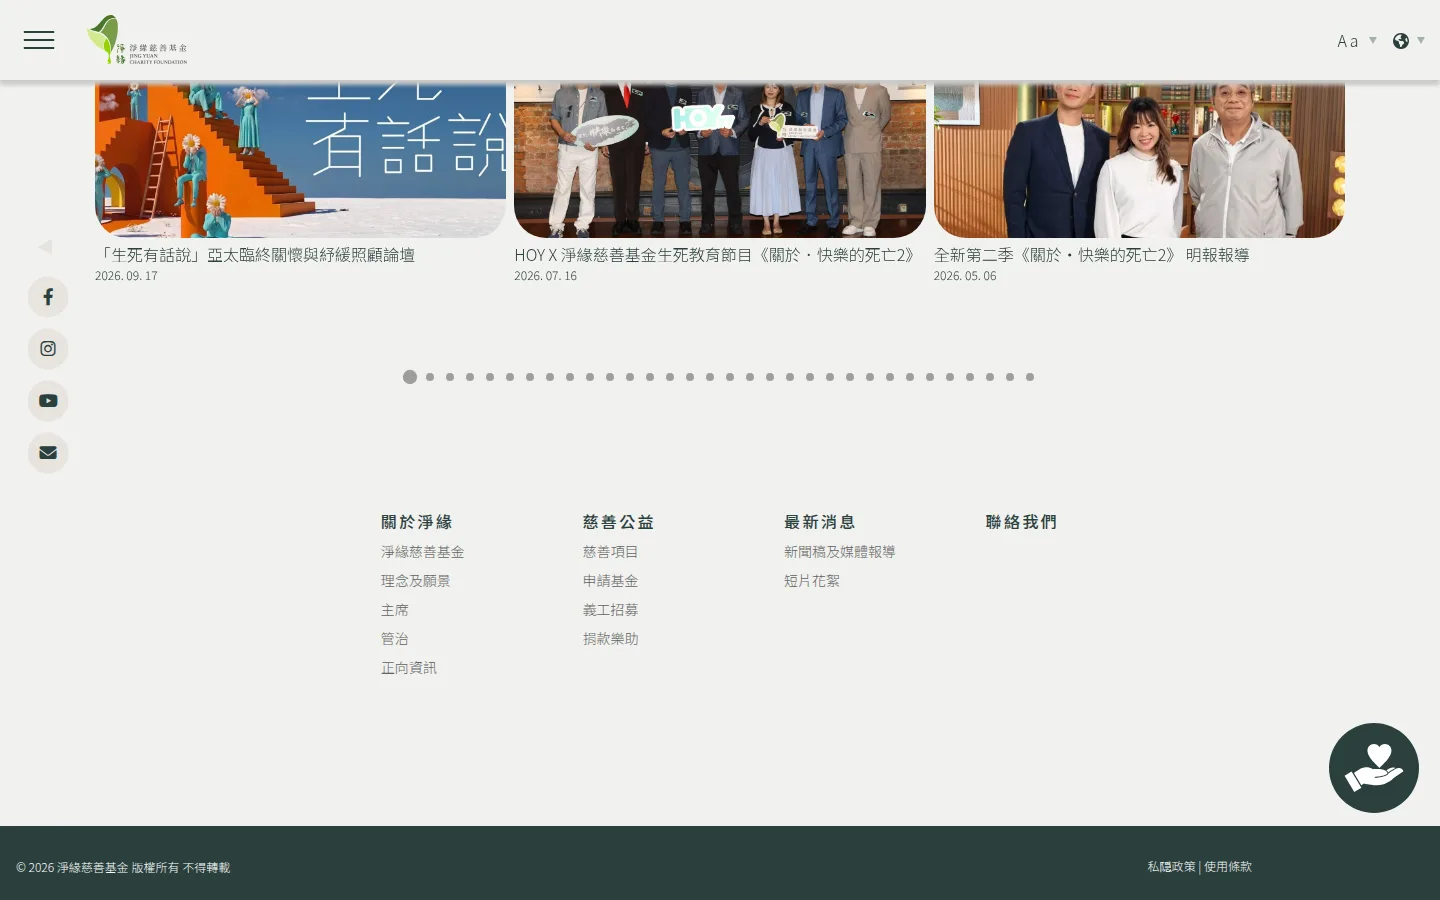Open the YouTube channel icon
This screenshot has width=1440, height=900.
click(x=48, y=401)
